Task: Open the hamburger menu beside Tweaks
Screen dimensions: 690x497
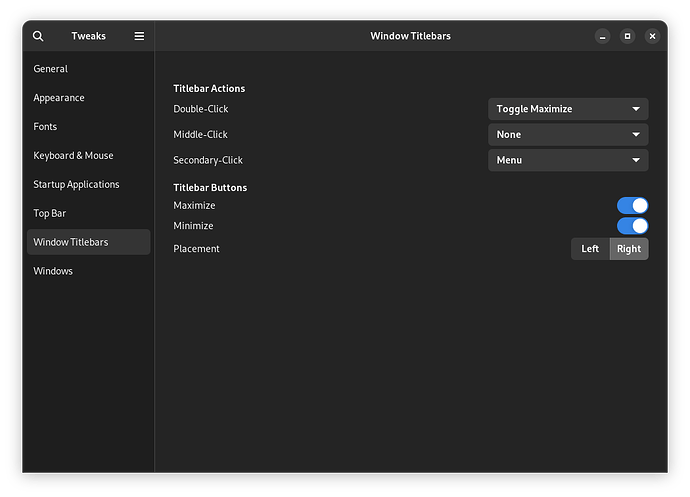Action: click(139, 36)
